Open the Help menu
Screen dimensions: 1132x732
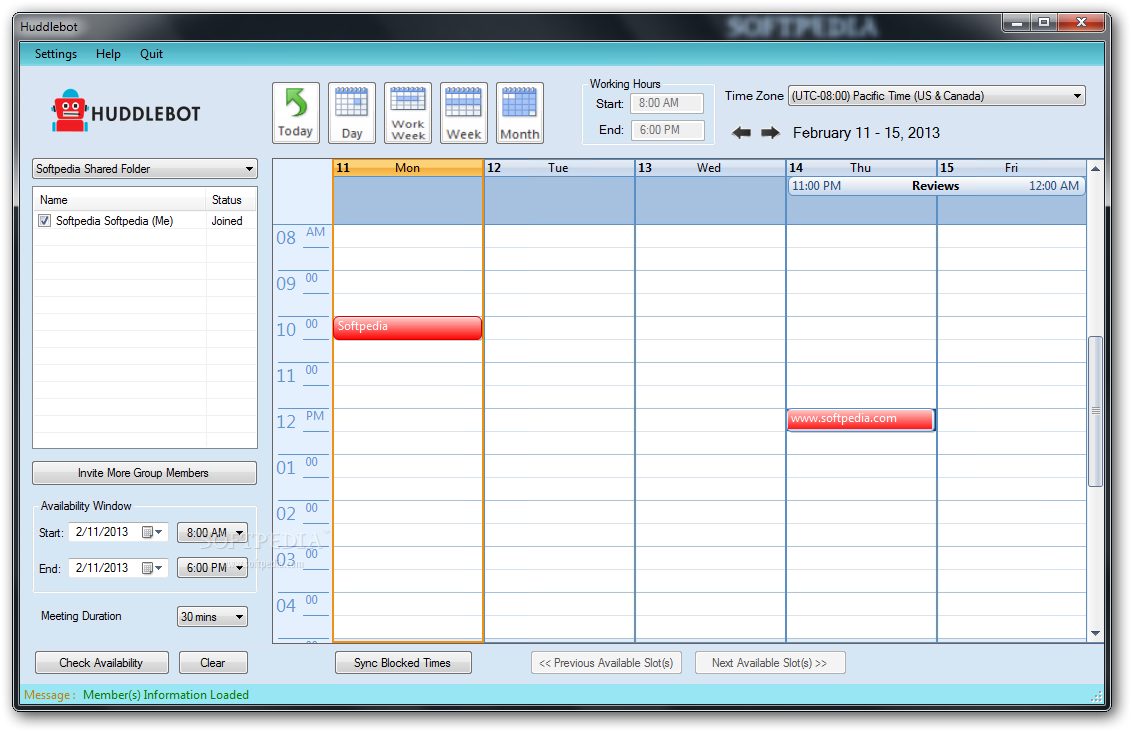click(108, 54)
